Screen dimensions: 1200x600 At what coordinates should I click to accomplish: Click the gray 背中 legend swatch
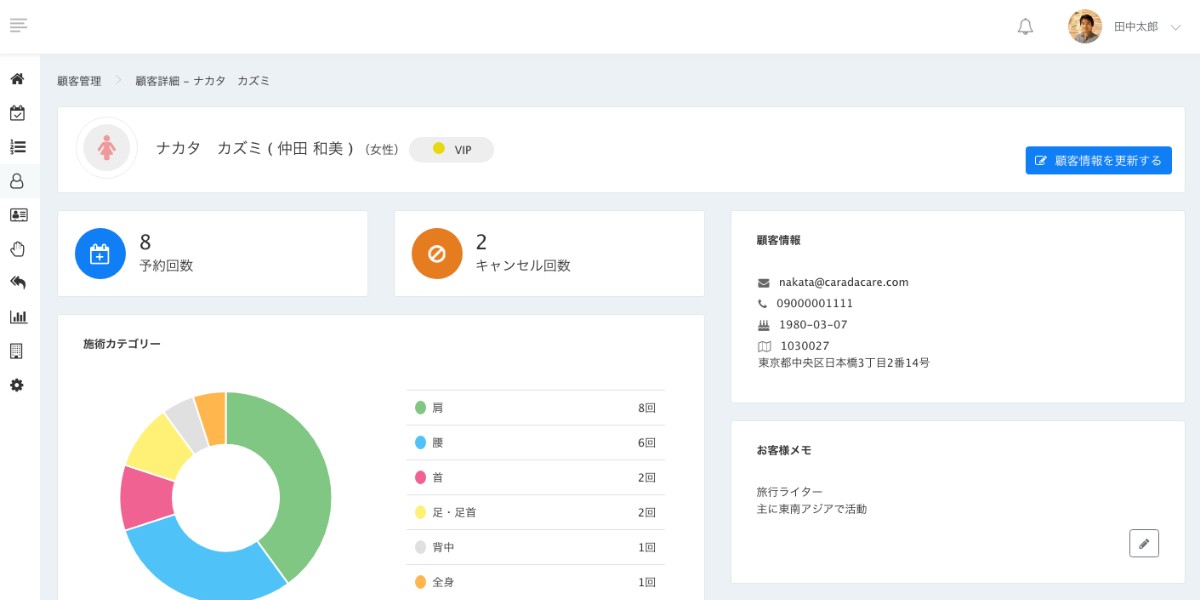pos(421,547)
